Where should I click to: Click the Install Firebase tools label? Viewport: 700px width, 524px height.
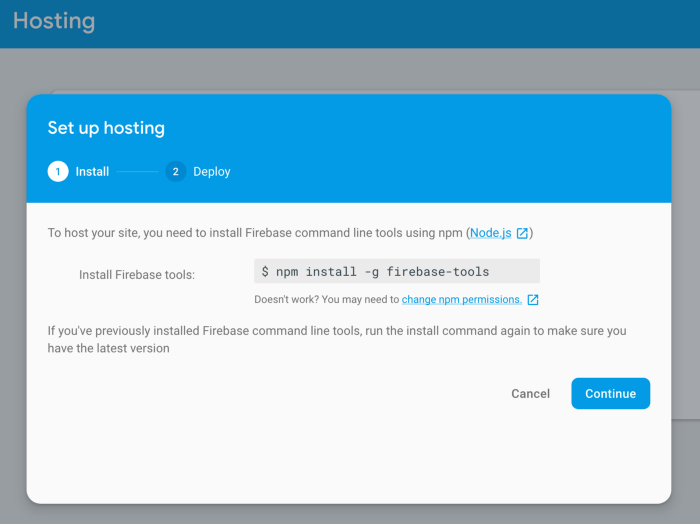click(x=137, y=274)
